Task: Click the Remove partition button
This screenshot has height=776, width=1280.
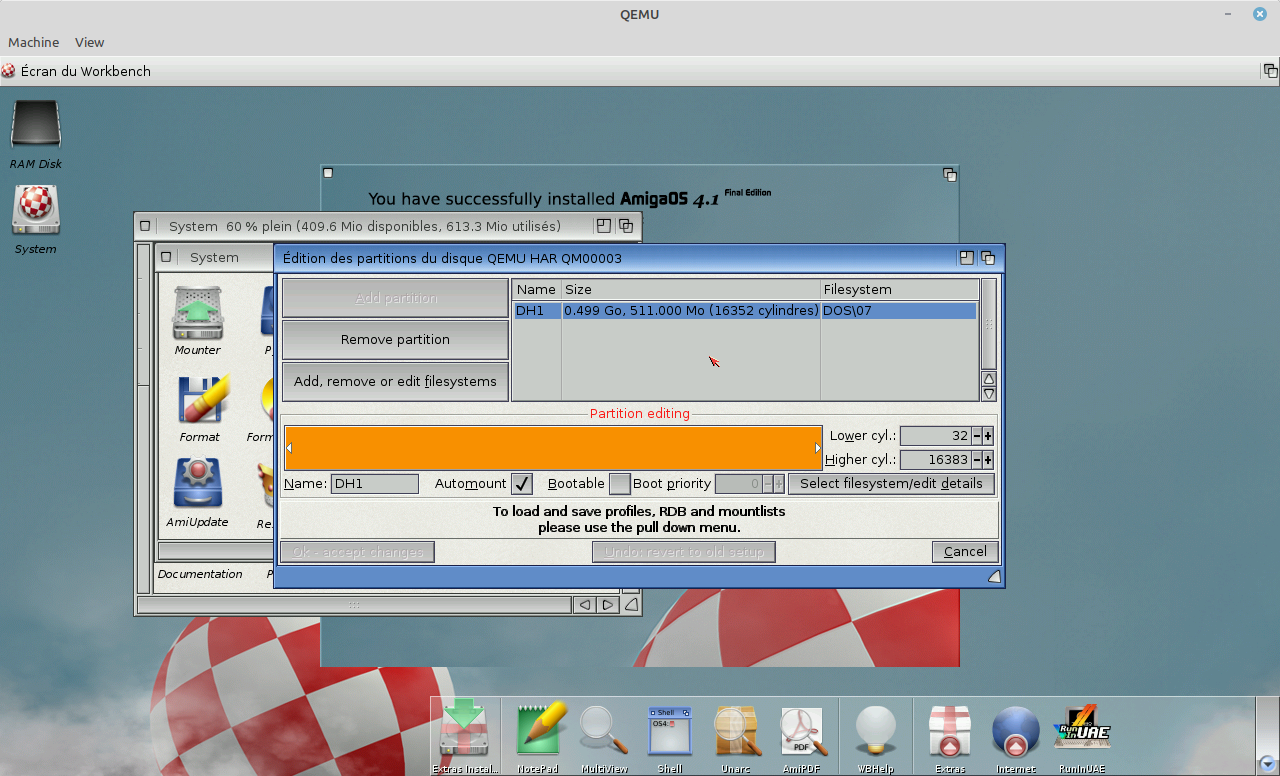Action: (x=395, y=340)
